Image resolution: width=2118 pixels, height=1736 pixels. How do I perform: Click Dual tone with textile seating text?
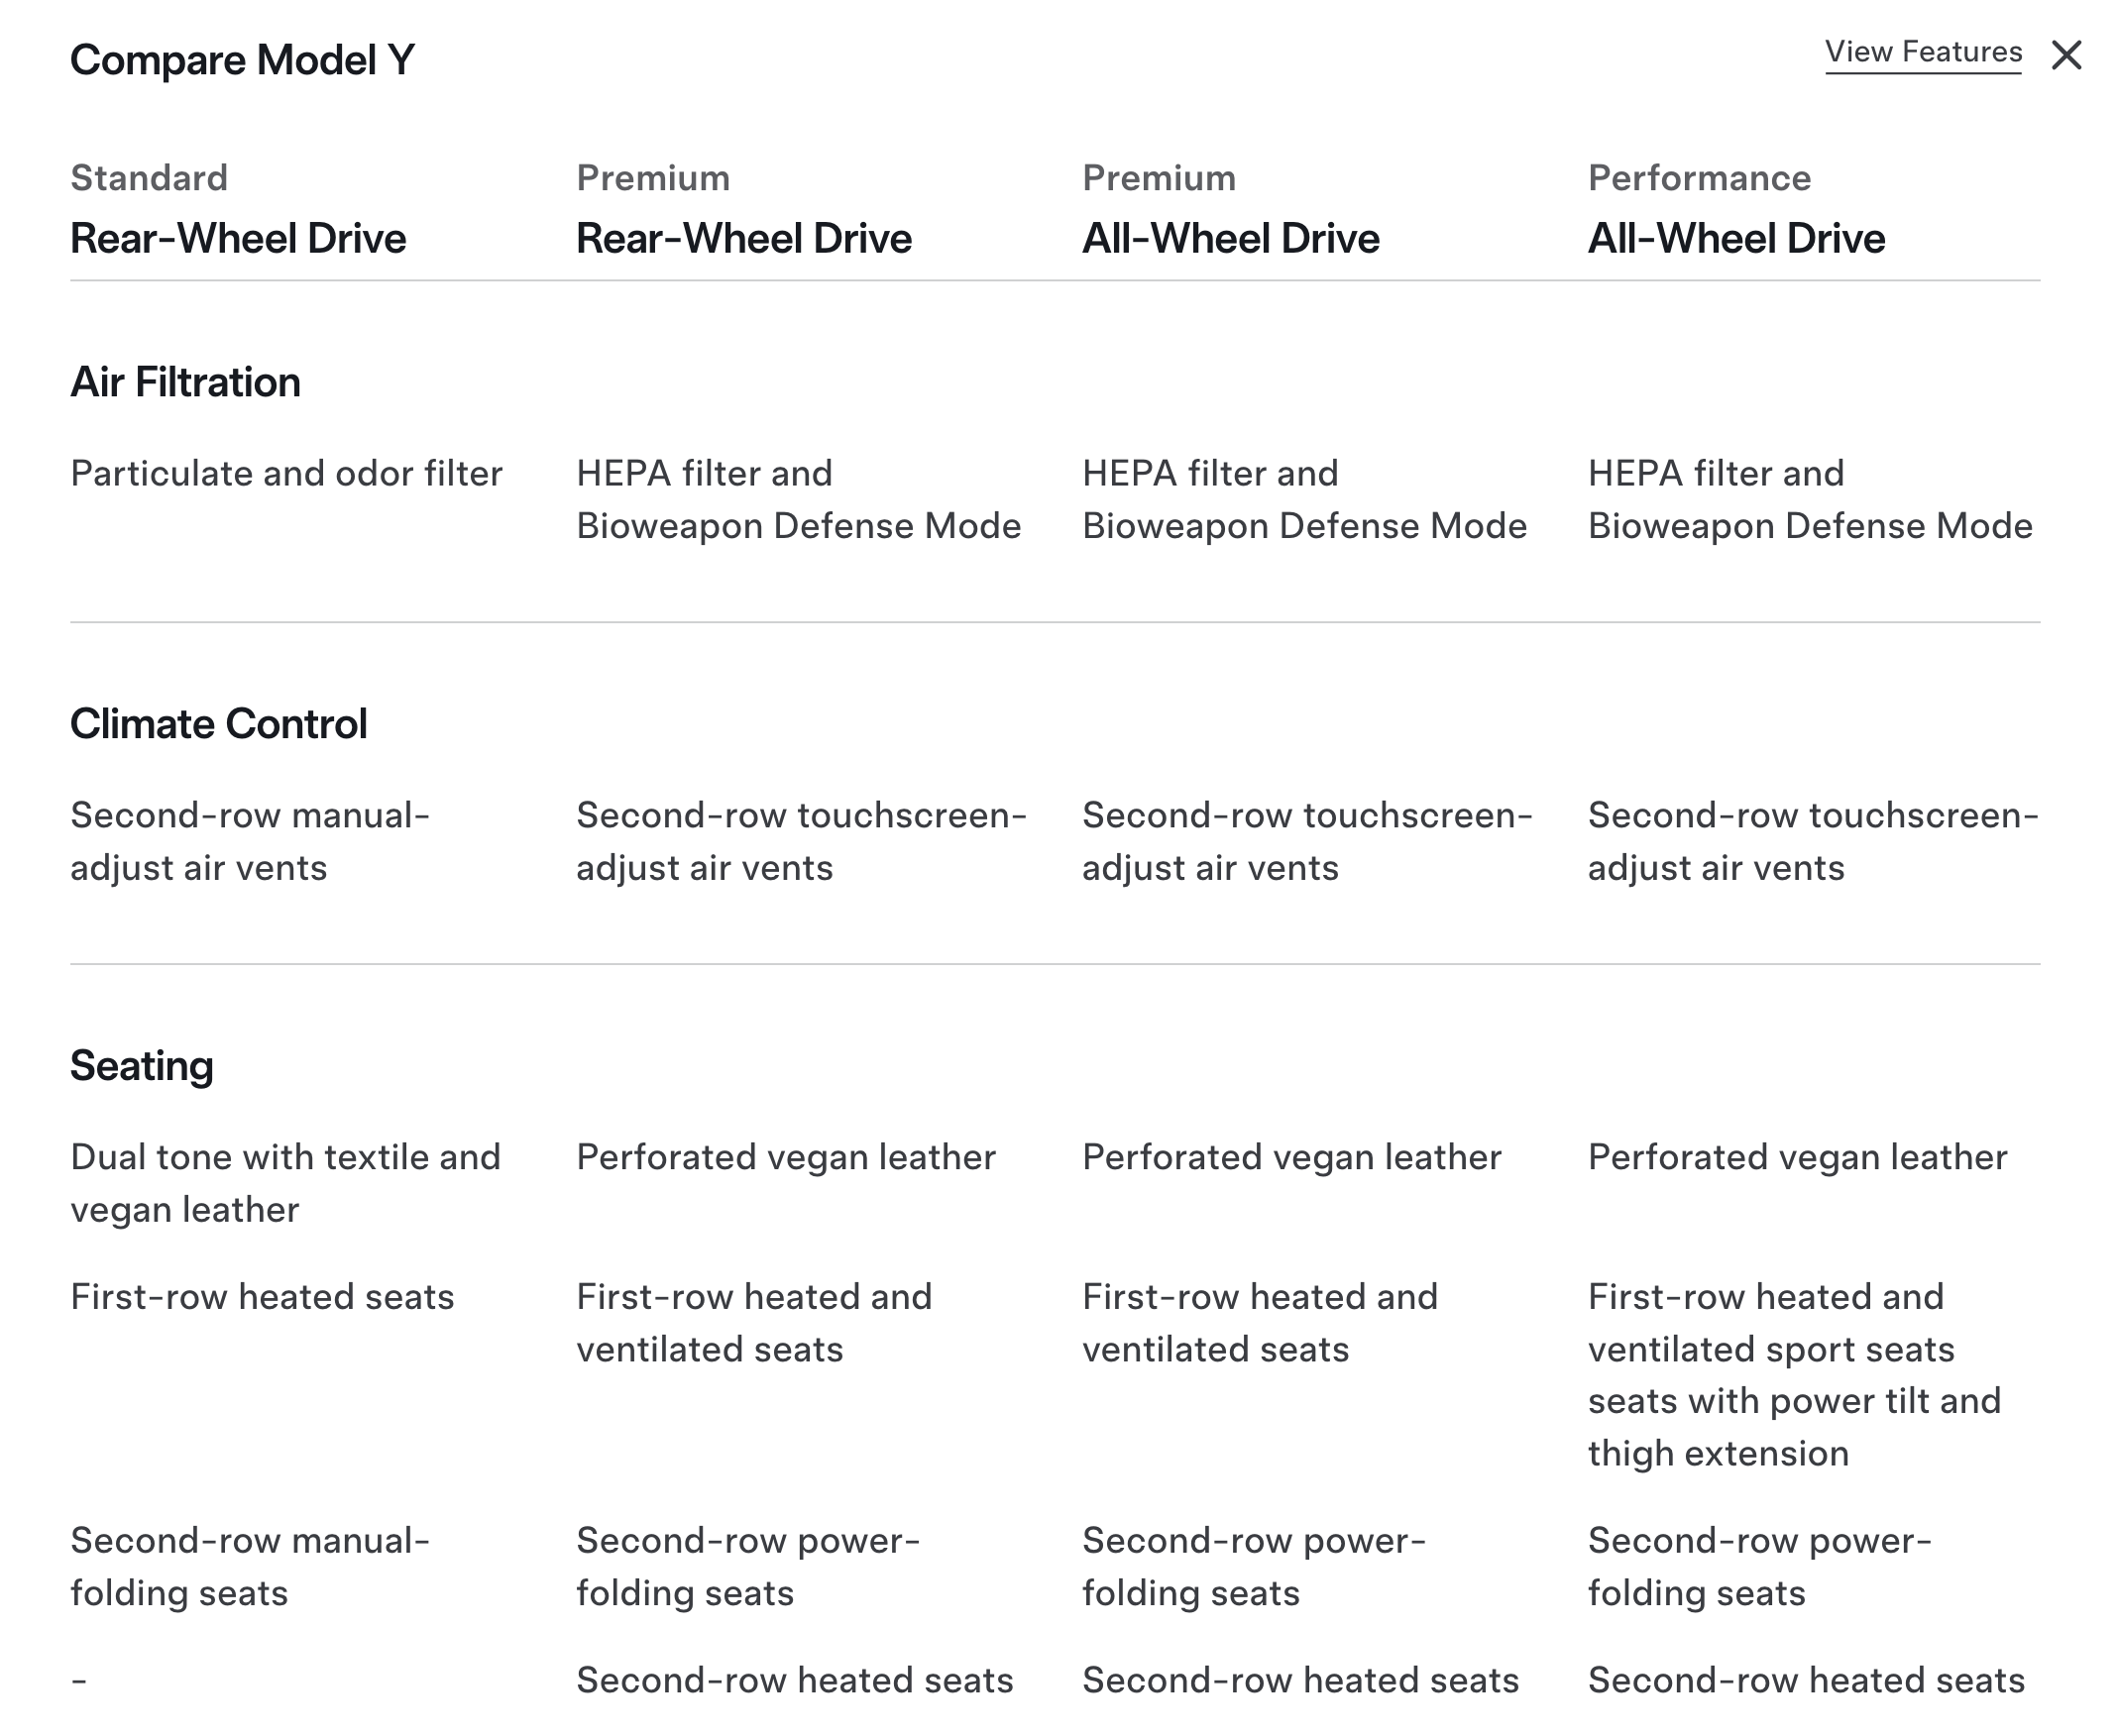[285, 1183]
